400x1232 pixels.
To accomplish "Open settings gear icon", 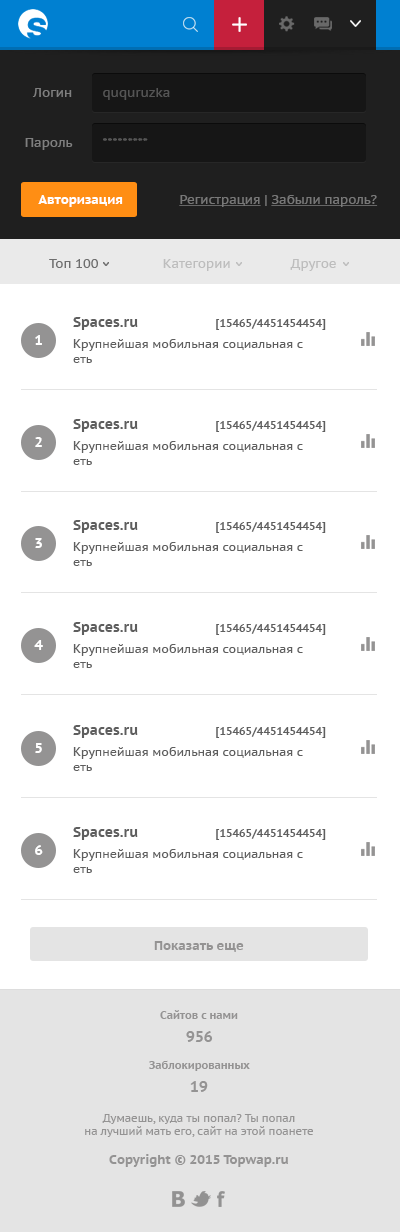I will coord(287,24).
